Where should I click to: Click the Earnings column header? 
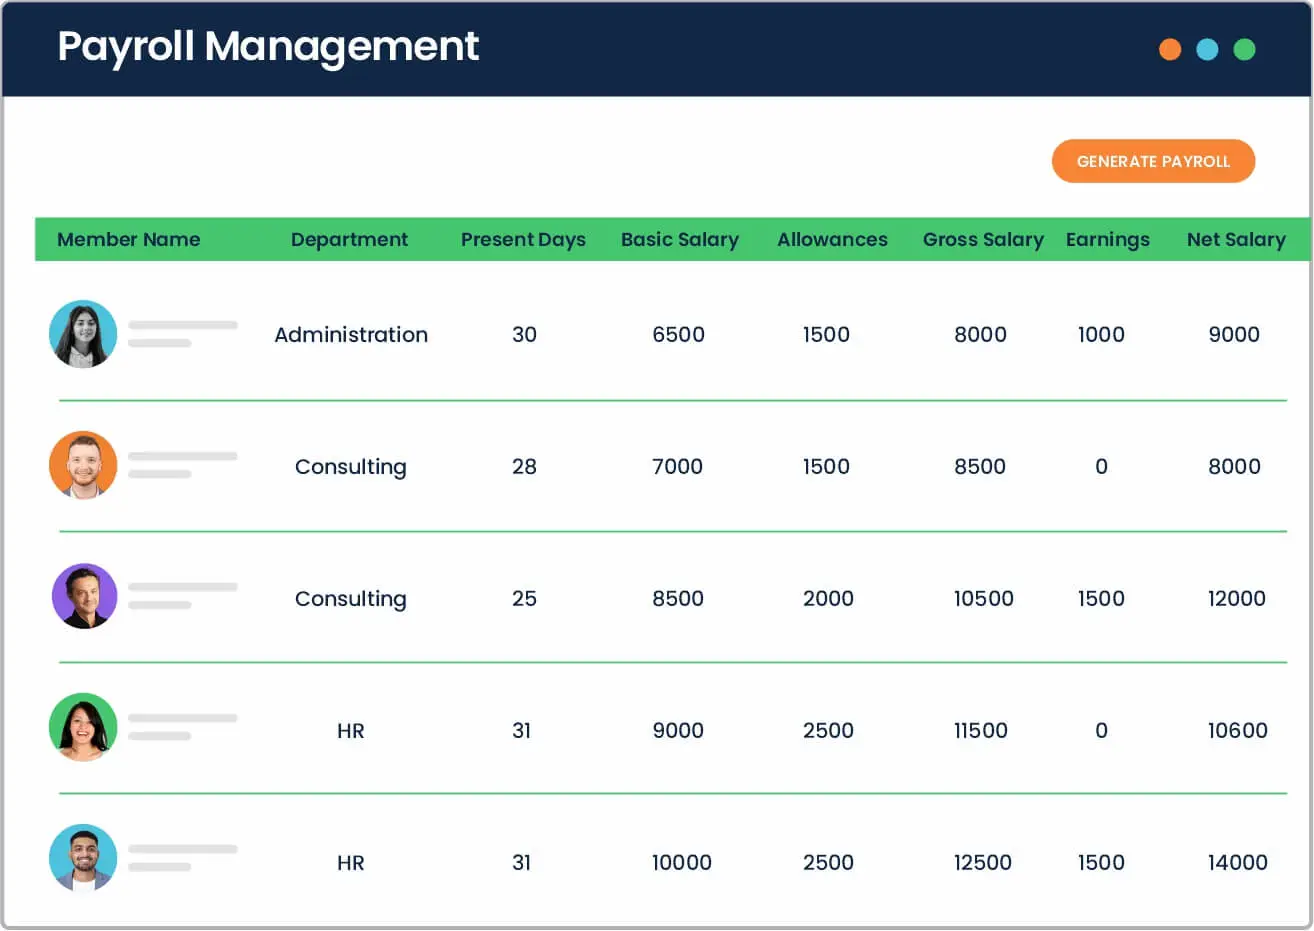pos(1108,240)
